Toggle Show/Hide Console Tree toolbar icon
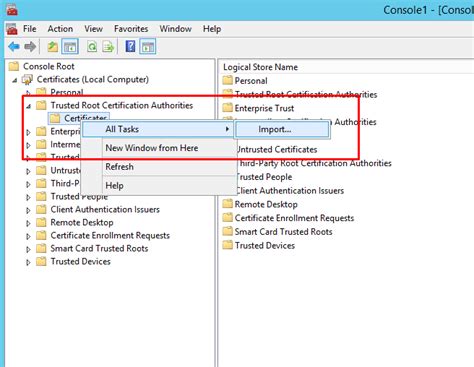Viewport: 474px width, 367px height. point(70,47)
